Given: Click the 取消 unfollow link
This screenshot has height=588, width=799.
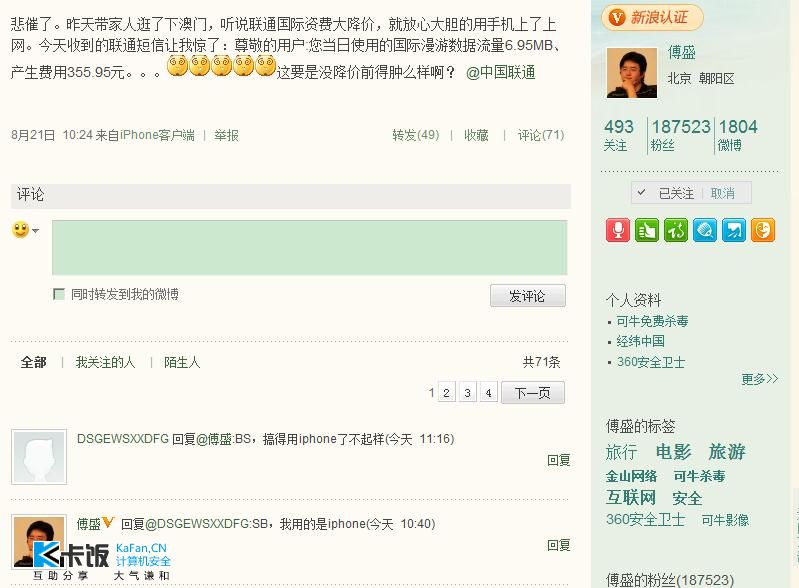Looking at the screenshot, I should pos(723,194).
